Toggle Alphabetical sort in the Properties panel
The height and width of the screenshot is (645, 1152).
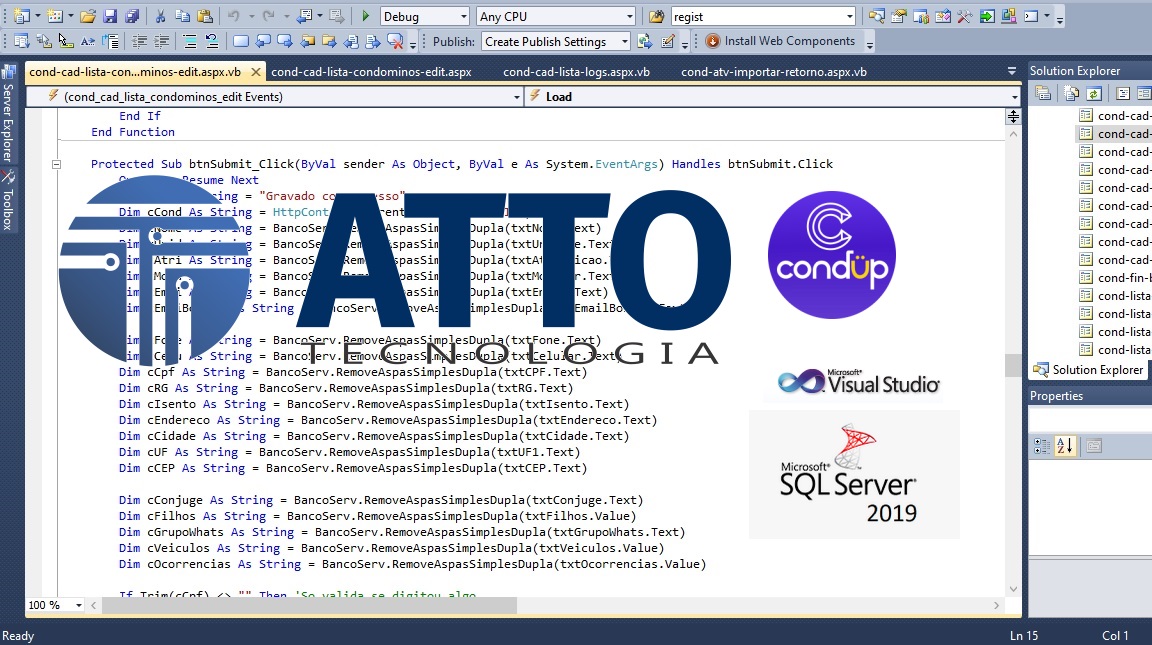coord(1065,446)
